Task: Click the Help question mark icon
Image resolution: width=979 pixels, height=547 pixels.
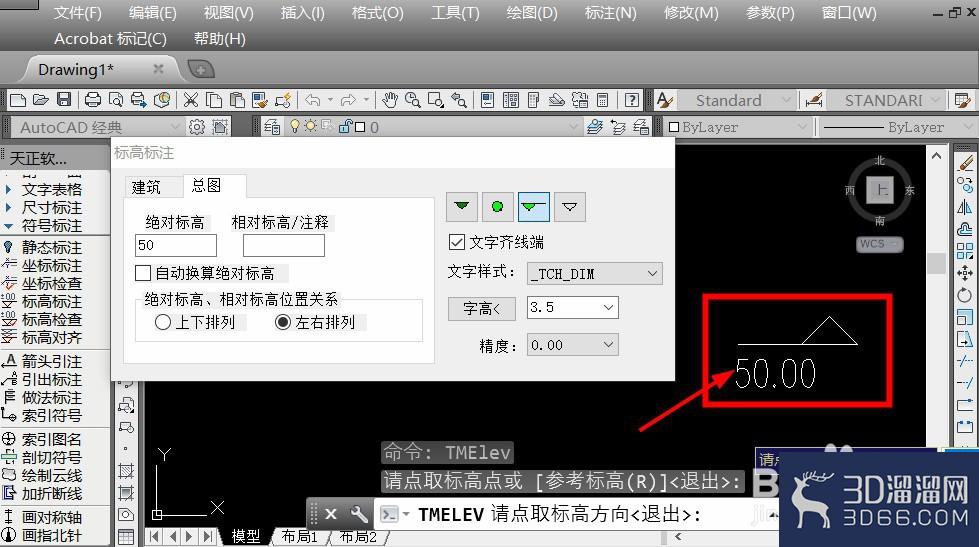Action: [x=632, y=100]
